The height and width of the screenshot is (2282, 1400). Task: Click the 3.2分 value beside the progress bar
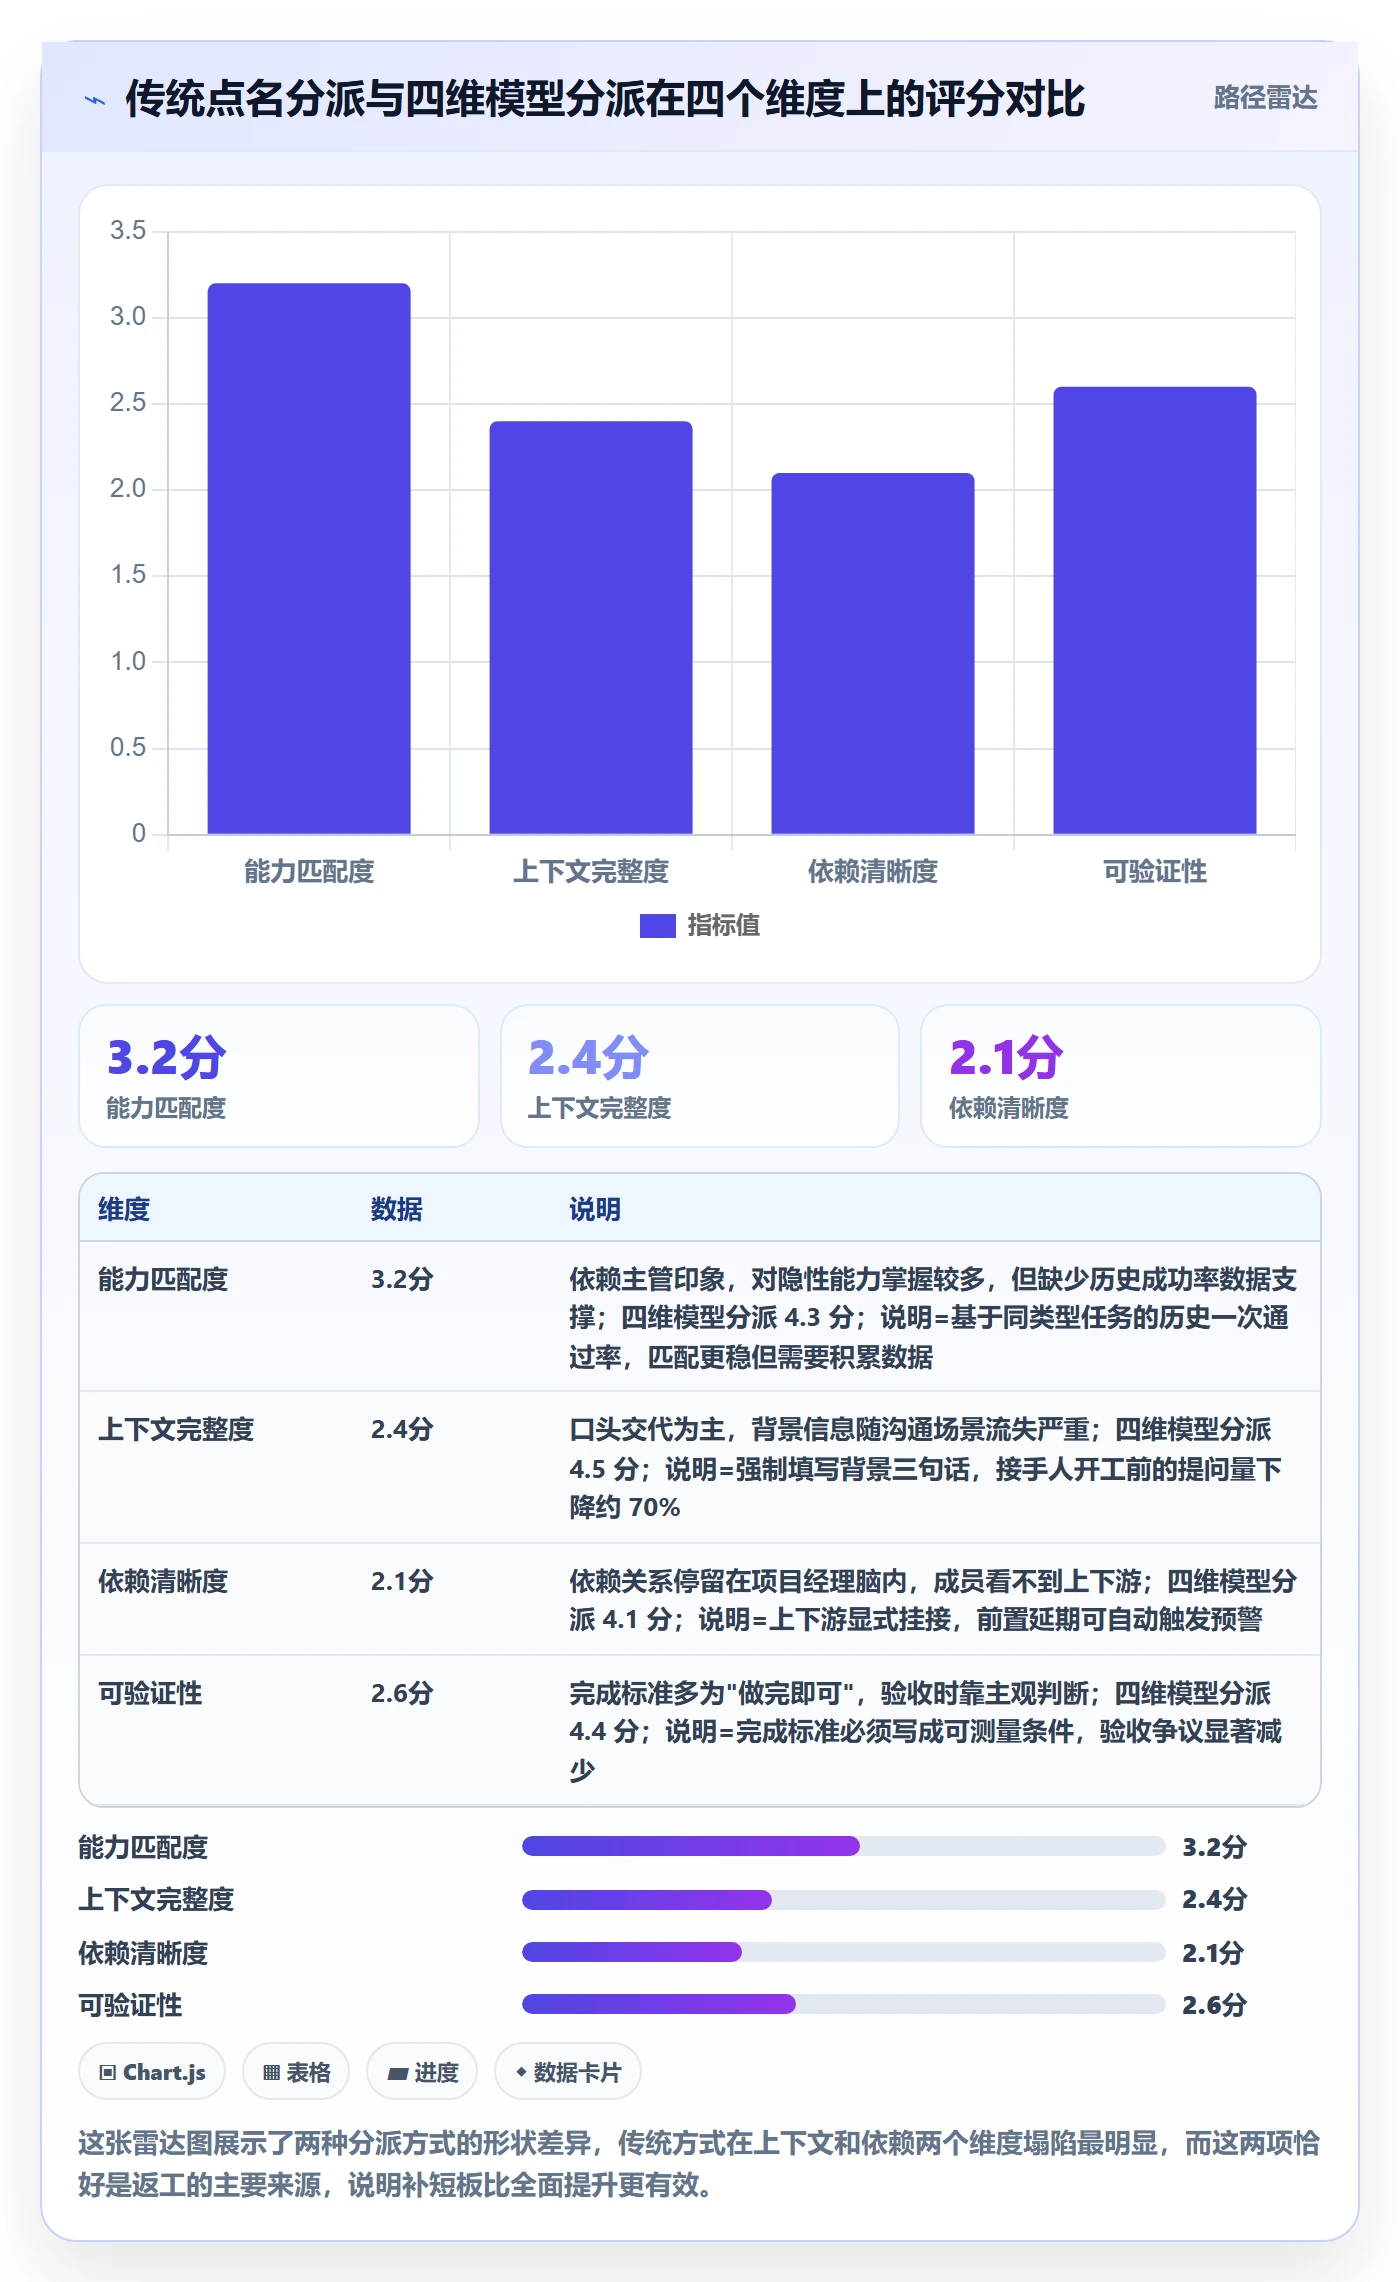pos(1214,1847)
